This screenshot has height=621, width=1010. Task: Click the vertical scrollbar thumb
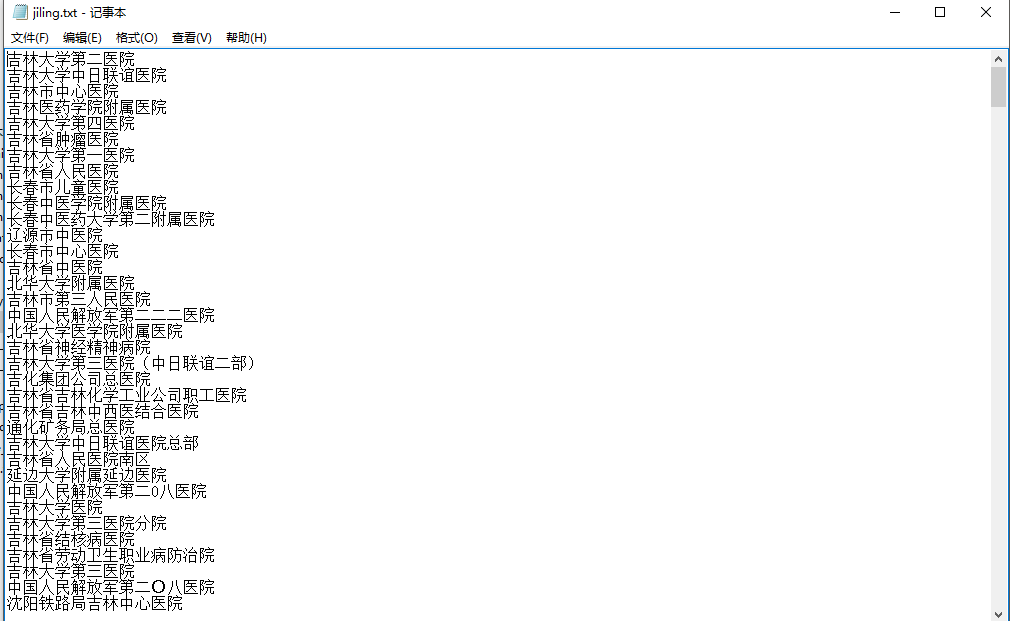click(998, 87)
